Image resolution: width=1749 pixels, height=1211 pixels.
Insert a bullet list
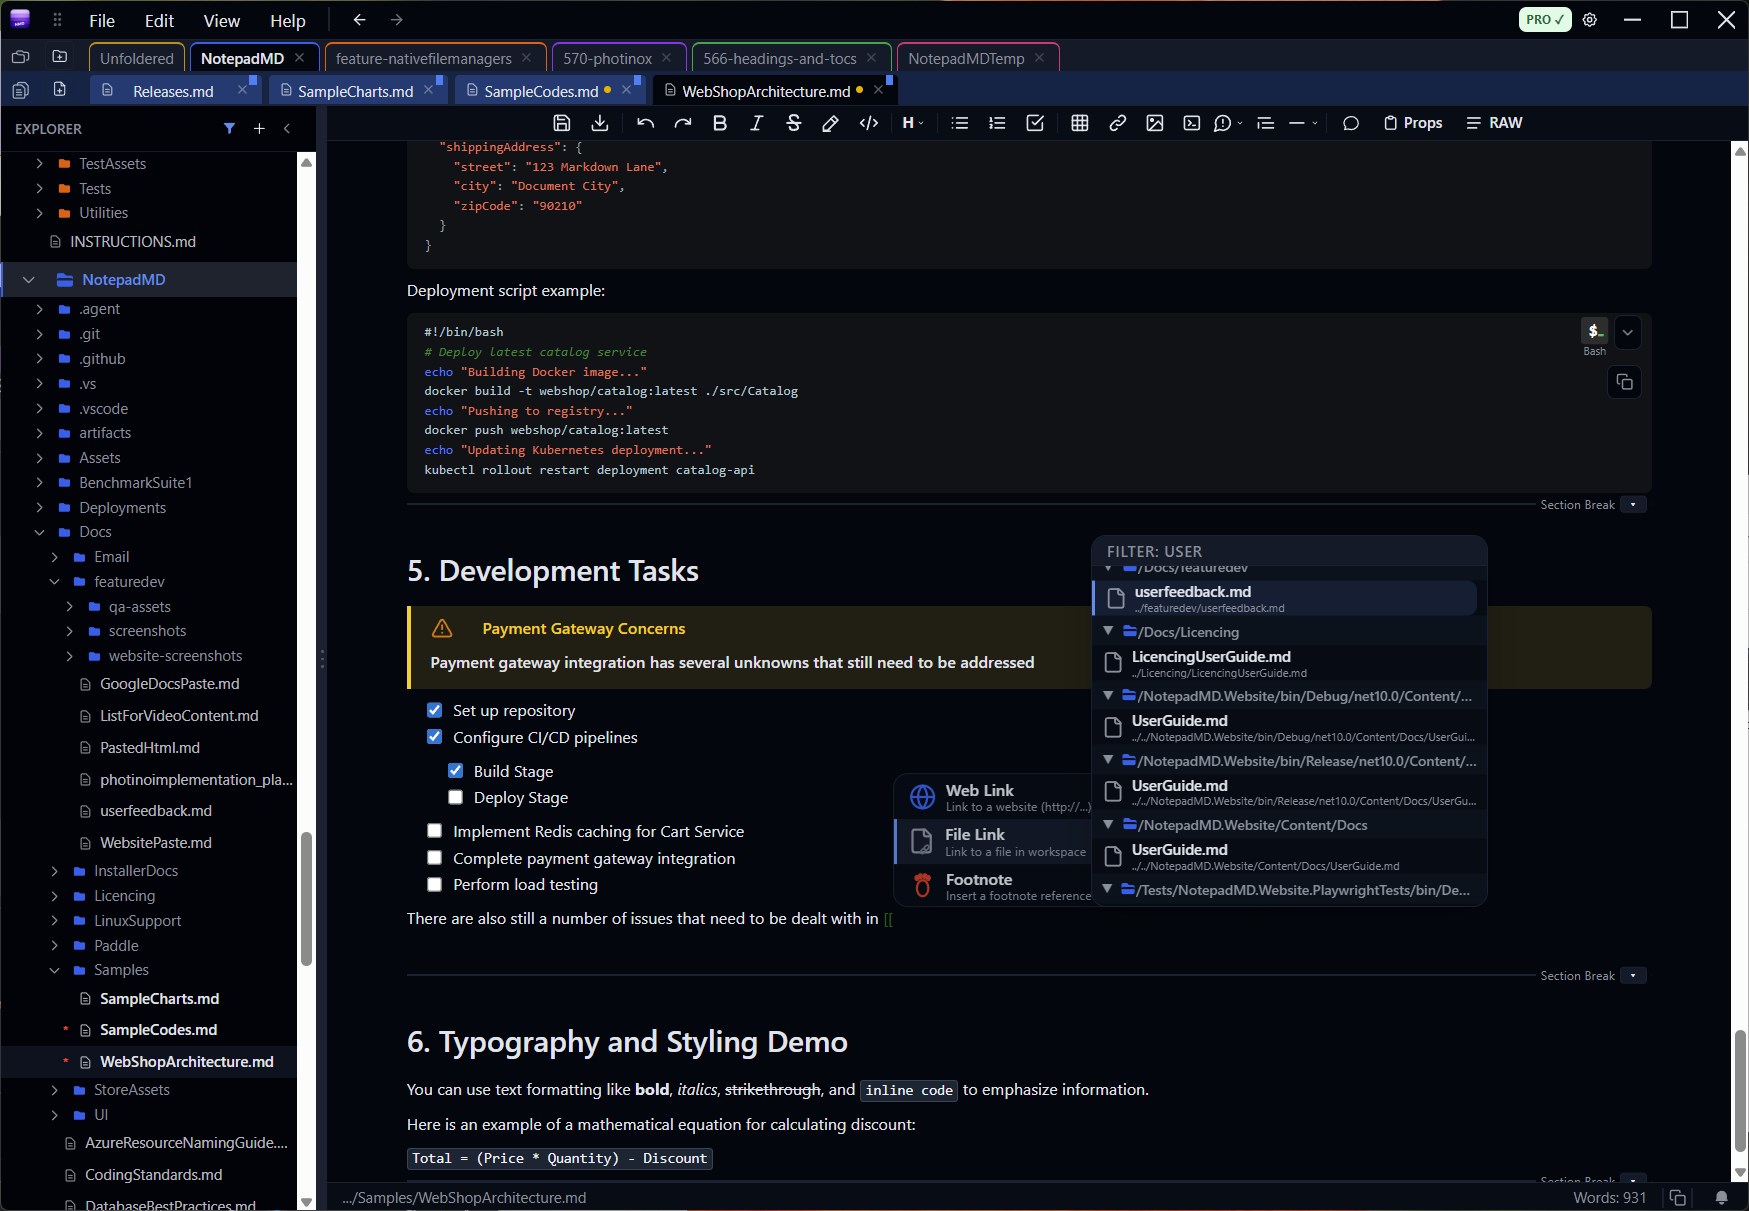point(960,123)
